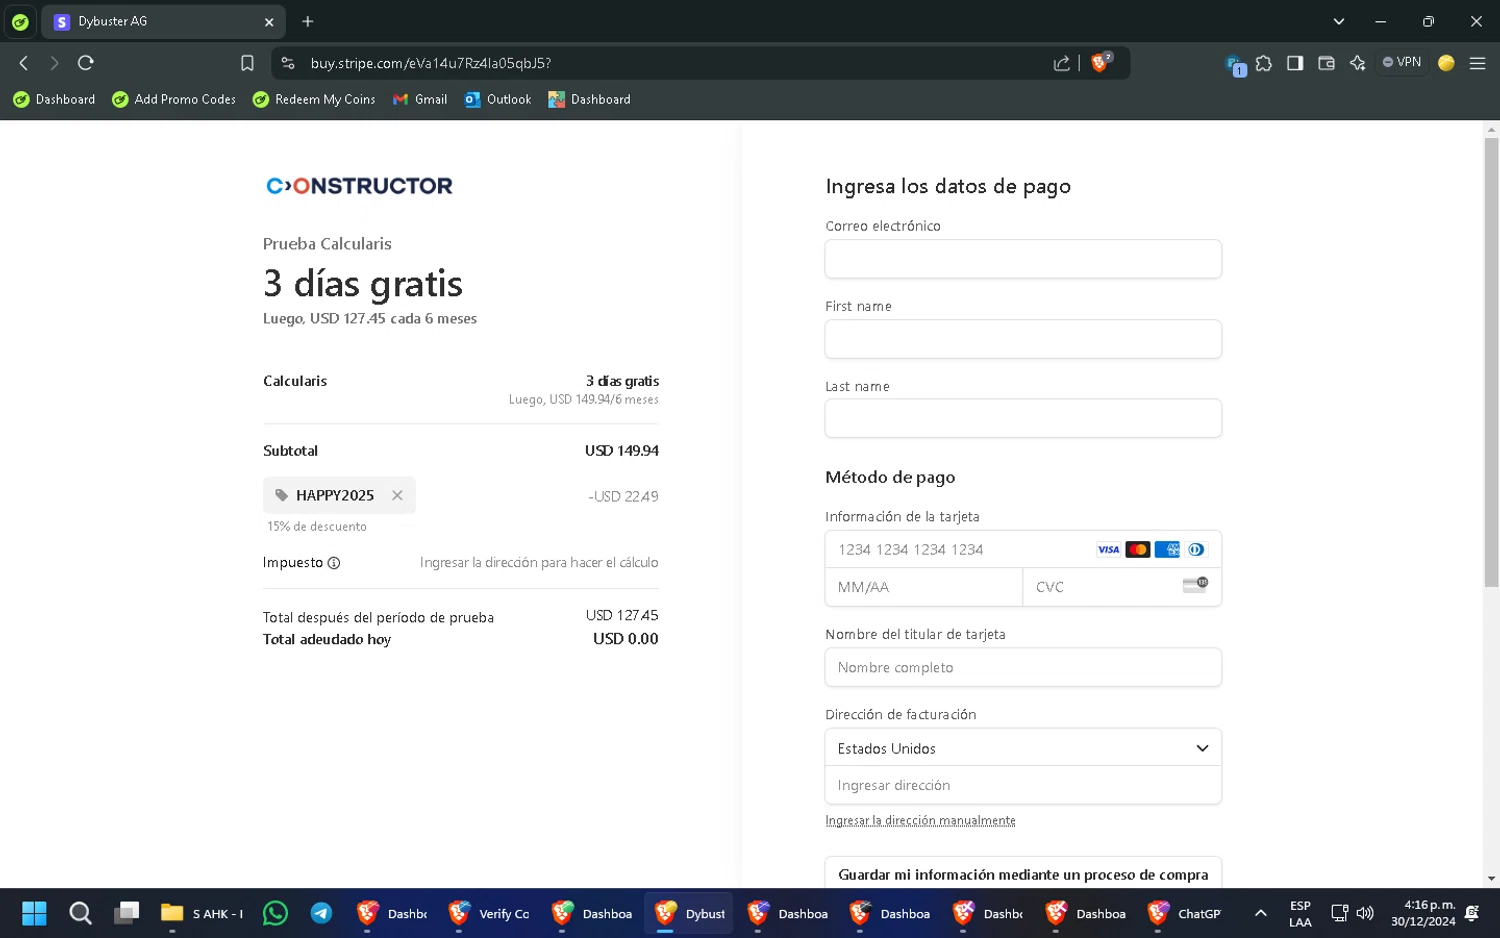1500x938 pixels.
Task: Open a new browser tab
Action: [x=307, y=21]
